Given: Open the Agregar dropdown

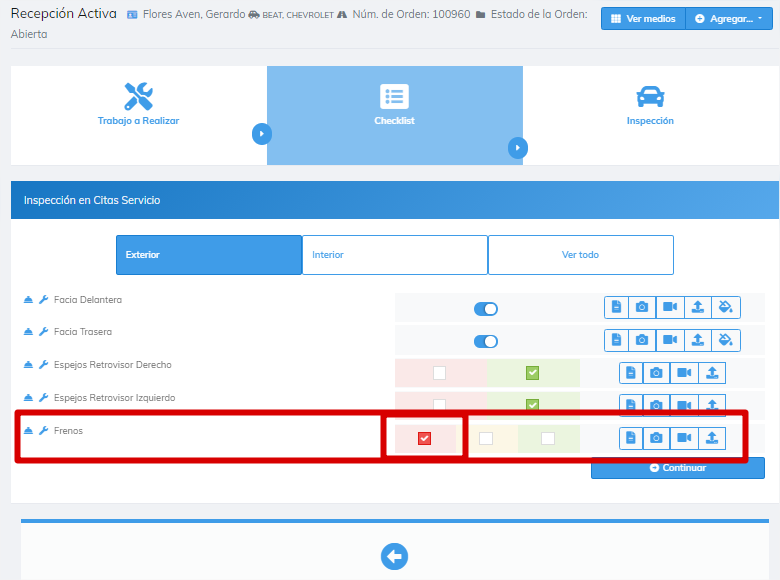Looking at the screenshot, I should pyautogui.click(x=729, y=19).
